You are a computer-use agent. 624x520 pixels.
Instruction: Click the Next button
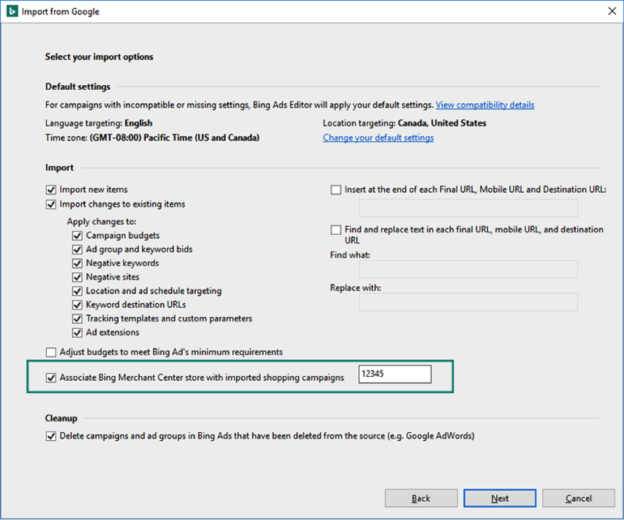pos(500,498)
